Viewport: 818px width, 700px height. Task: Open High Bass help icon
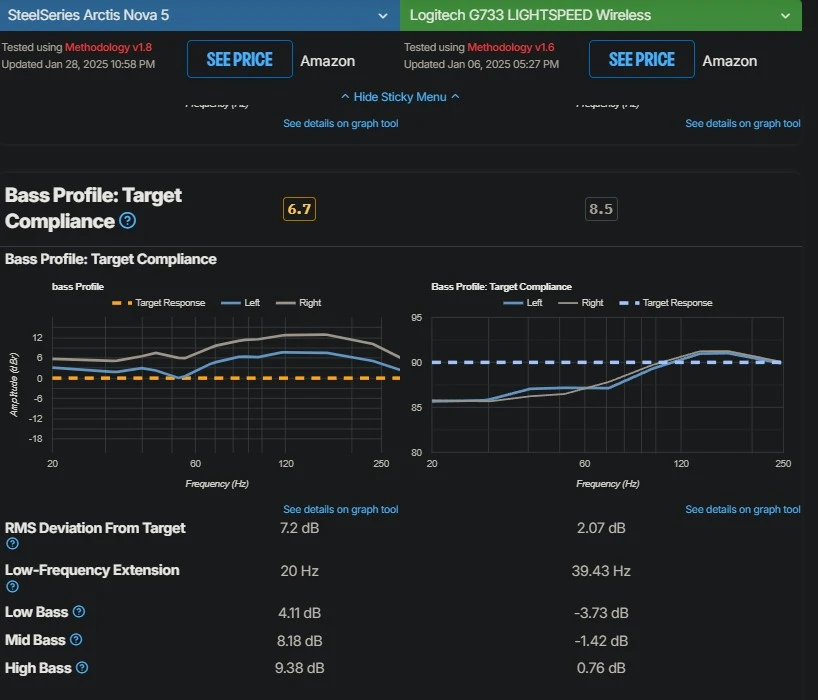82,667
